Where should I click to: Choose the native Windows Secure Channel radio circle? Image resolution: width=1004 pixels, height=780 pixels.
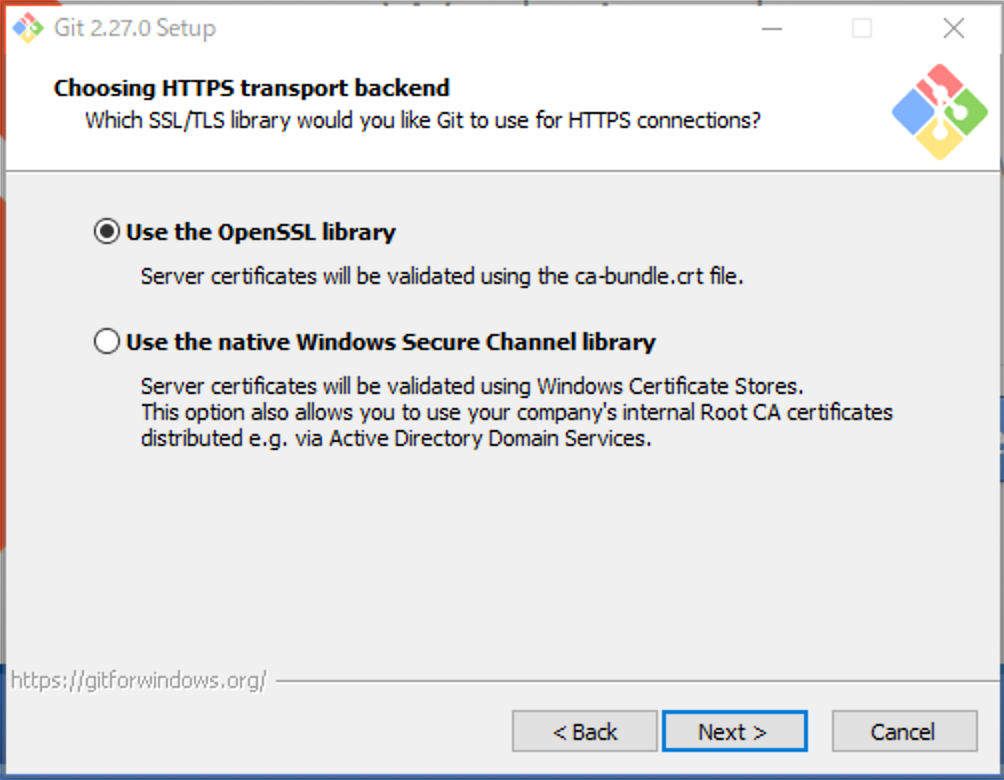click(x=106, y=343)
